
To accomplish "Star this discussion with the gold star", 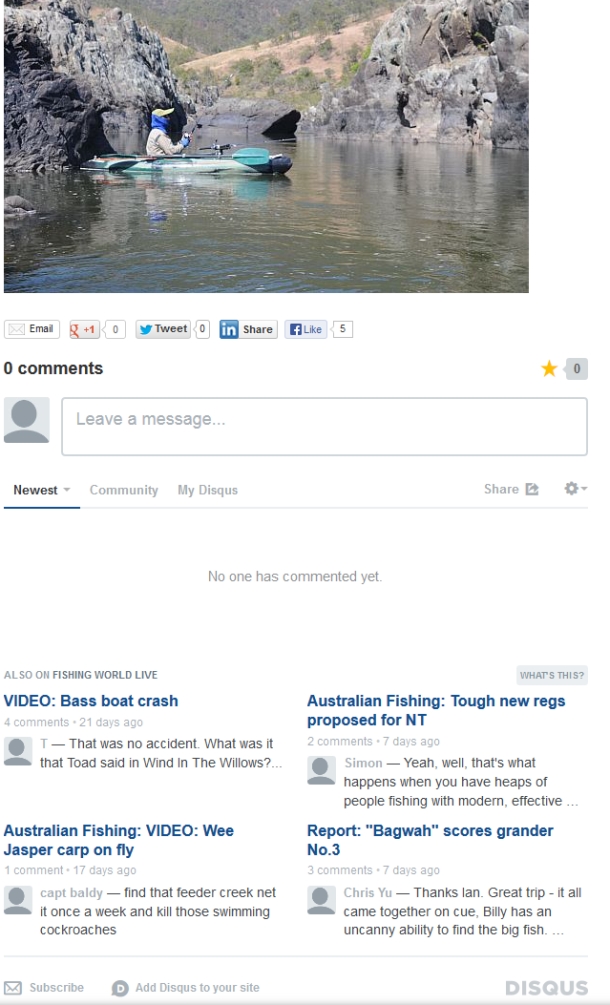I will [x=549, y=369].
